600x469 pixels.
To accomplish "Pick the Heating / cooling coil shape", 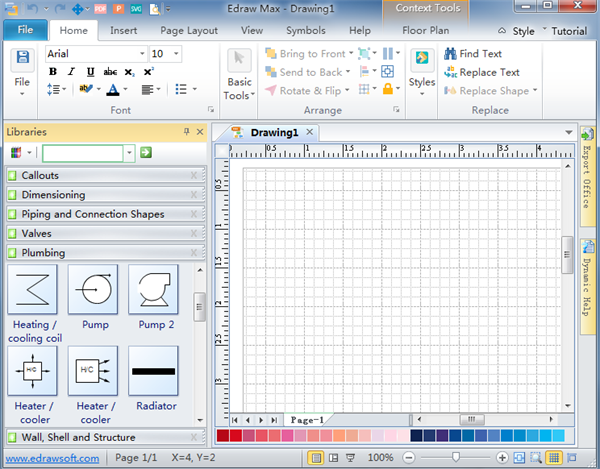I will pyautogui.click(x=32, y=289).
